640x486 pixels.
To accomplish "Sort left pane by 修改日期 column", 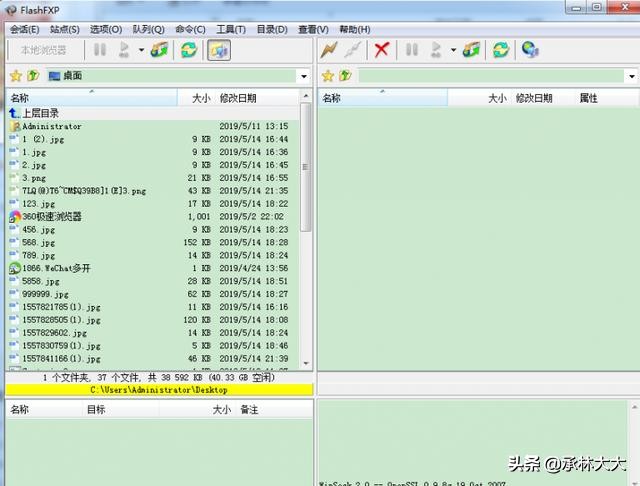I will (257, 98).
